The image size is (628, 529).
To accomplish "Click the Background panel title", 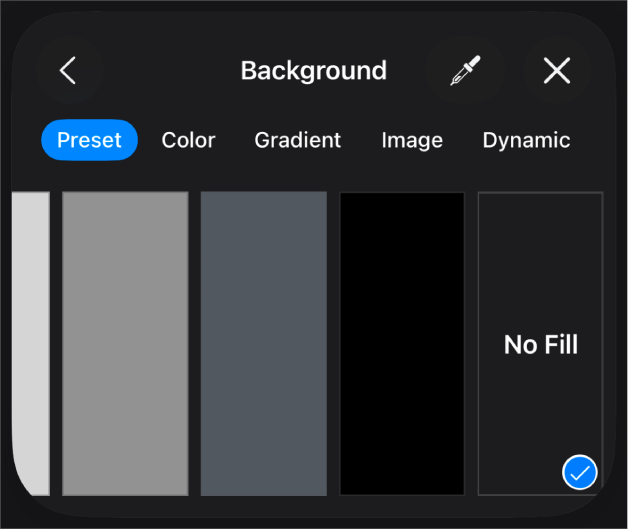I will [313, 71].
